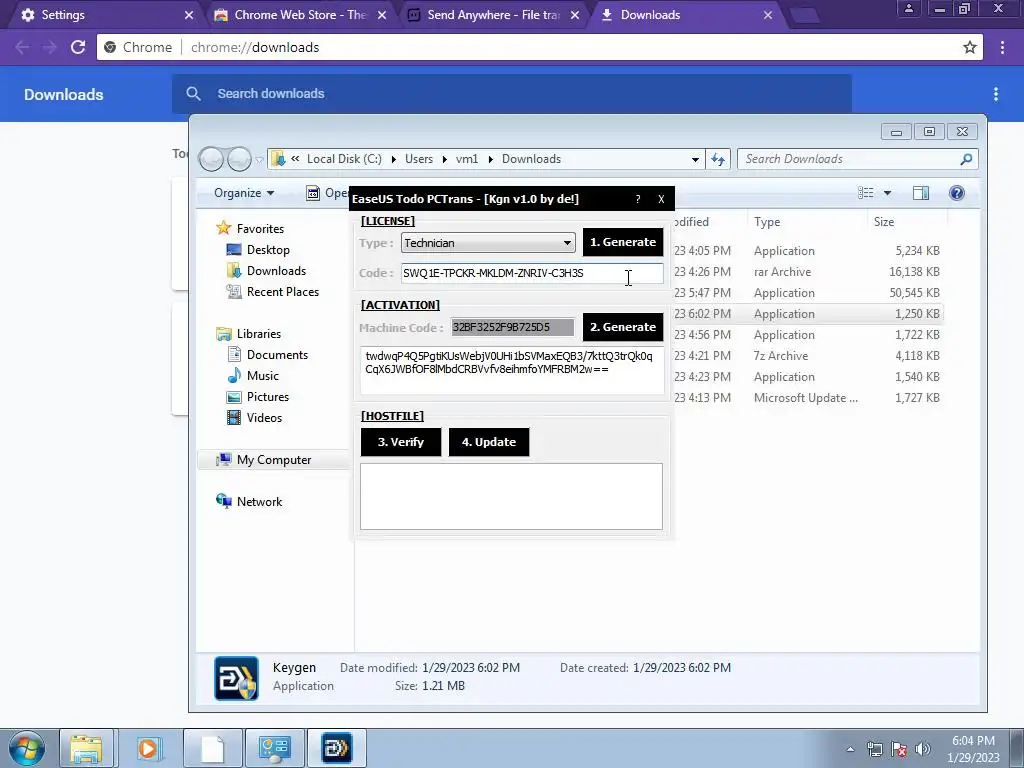Click into the license Code field
This screenshot has height=768, width=1024.
[x=532, y=273]
